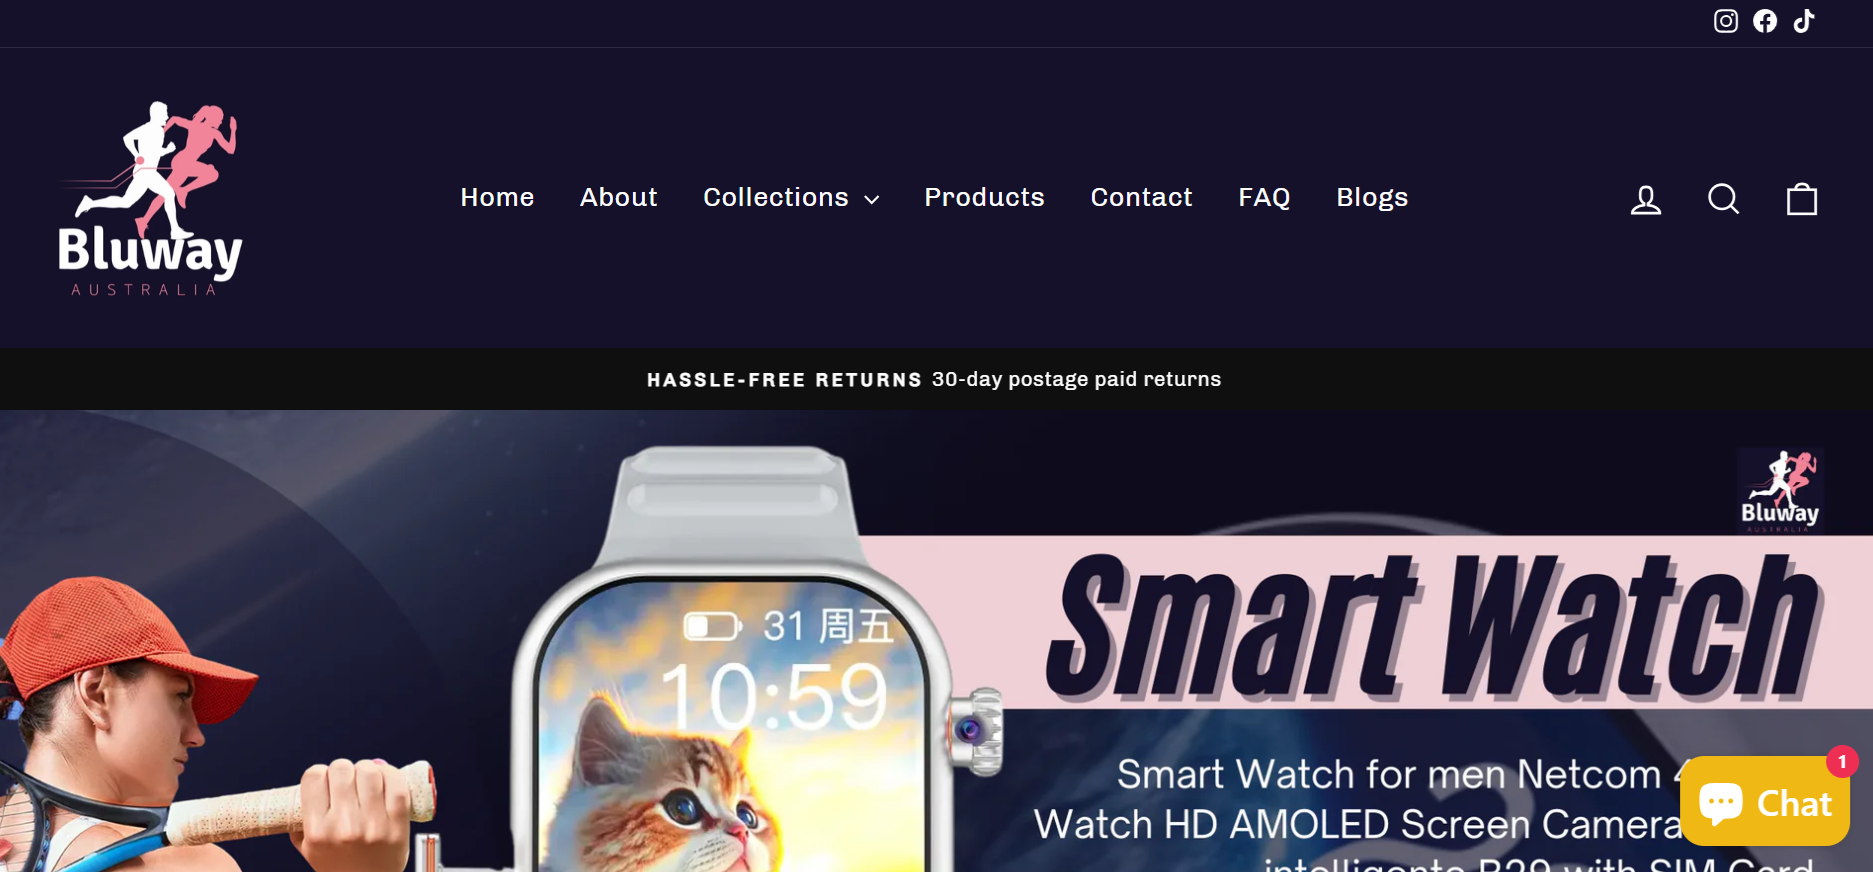Viewport: 1873px width, 872px height.
Task: Go to the Home page
Action: point(497,197)
